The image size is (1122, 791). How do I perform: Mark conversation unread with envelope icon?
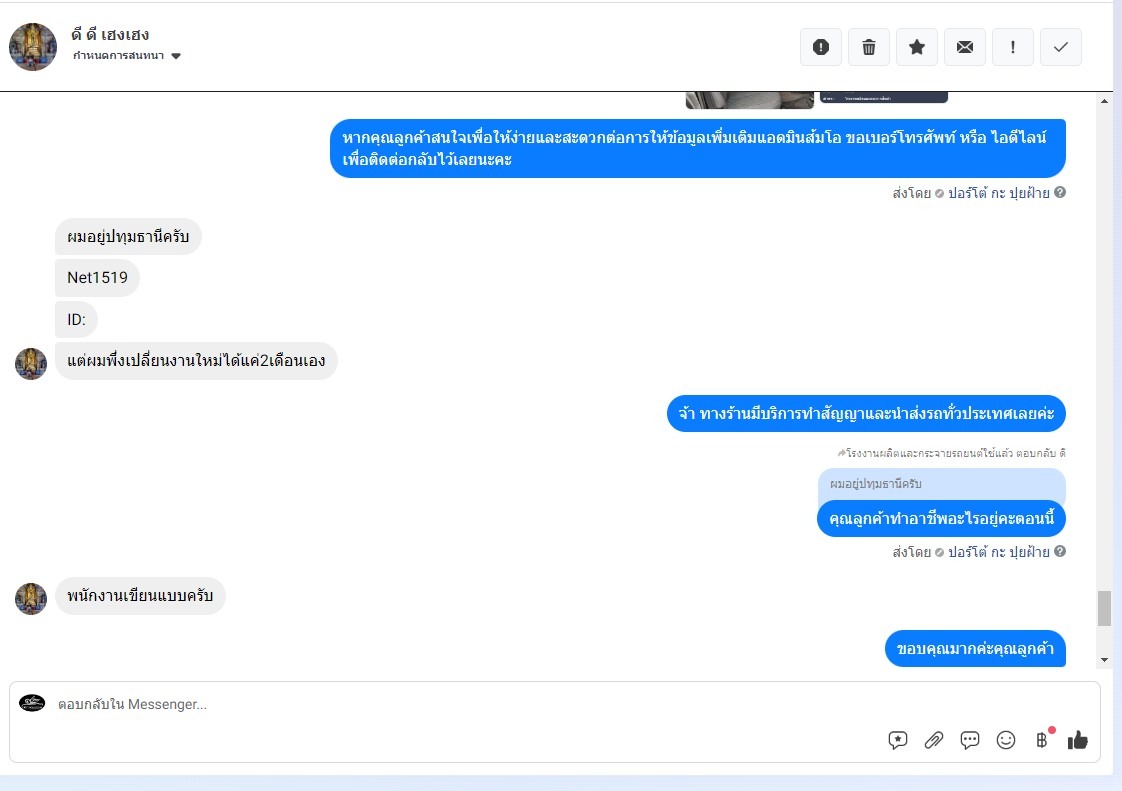pos(965,47)
